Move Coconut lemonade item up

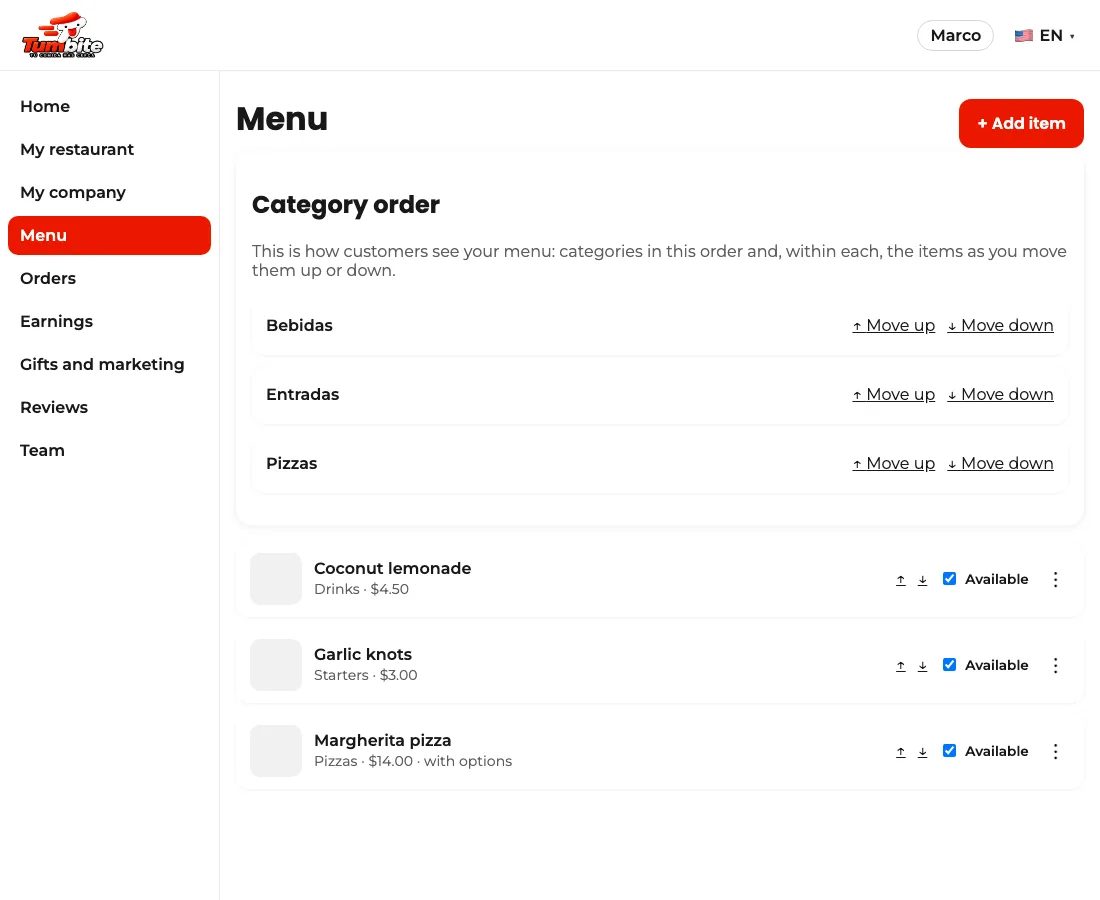pyautogui.click(x=901, y=580)
